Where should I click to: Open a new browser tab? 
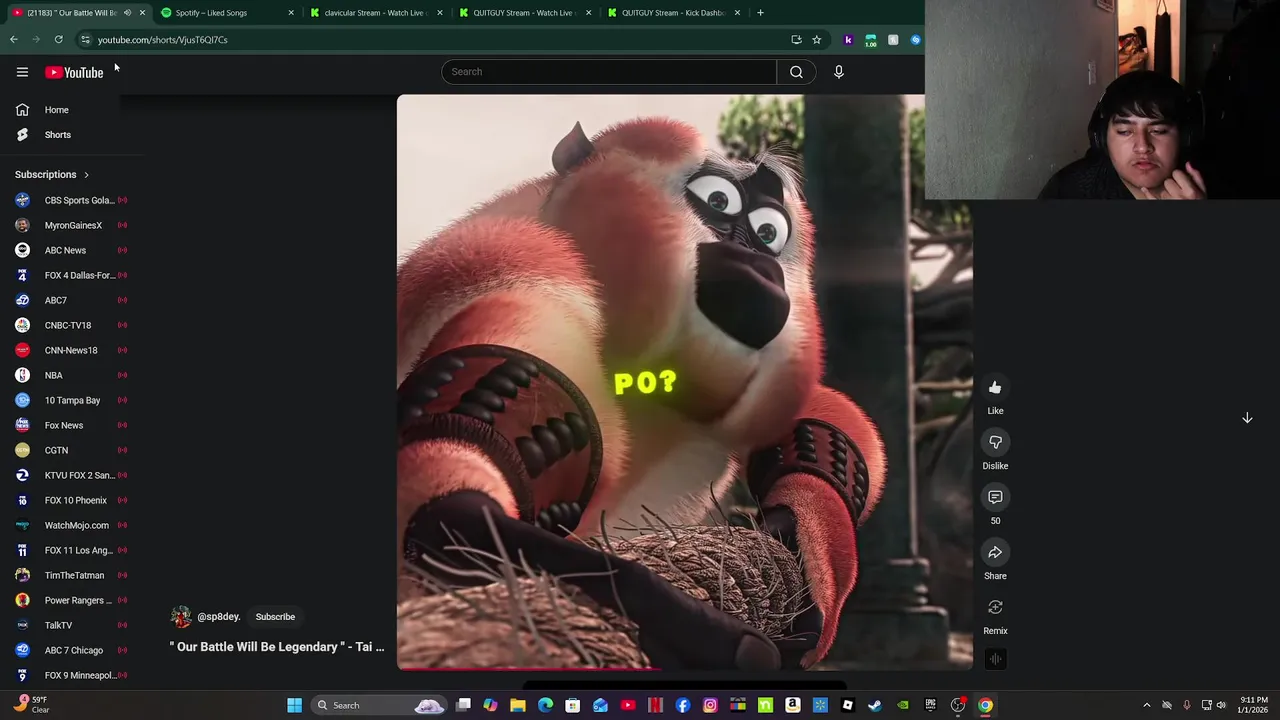(x=760, y=13)
